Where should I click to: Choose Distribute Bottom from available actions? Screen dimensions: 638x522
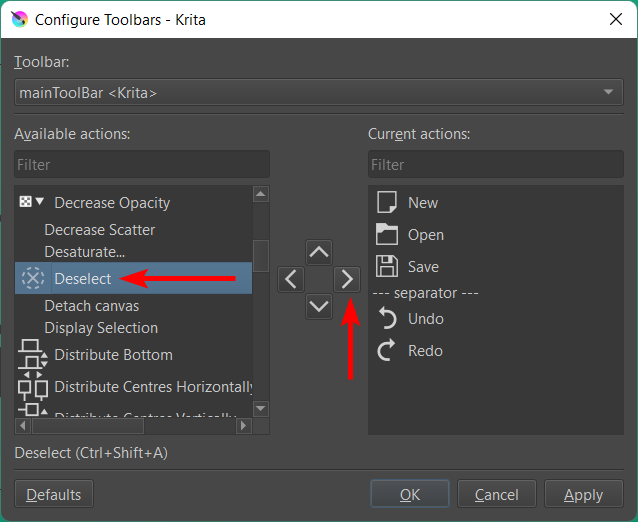tap(113, 355)
